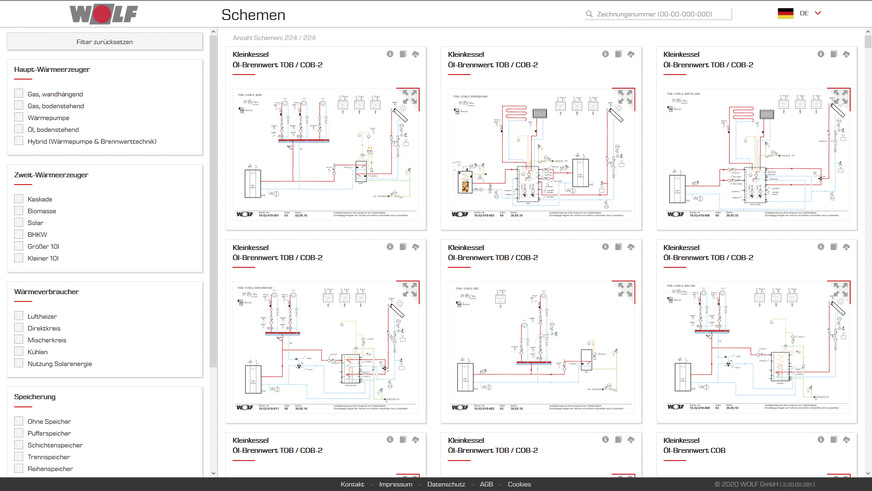Open document icon on top-middle scheme card
Image resolution: width=872 pixels, height=491 pixels.
point(617,54)
